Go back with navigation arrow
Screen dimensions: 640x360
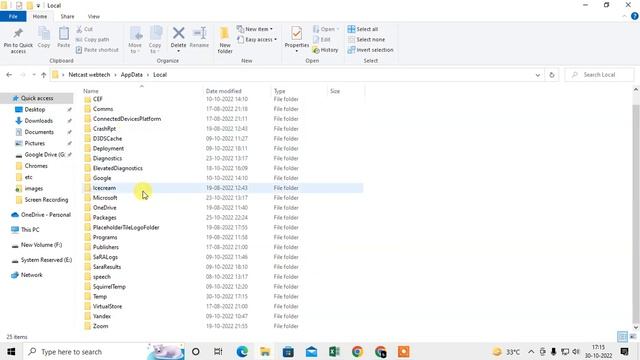point(9,75)
